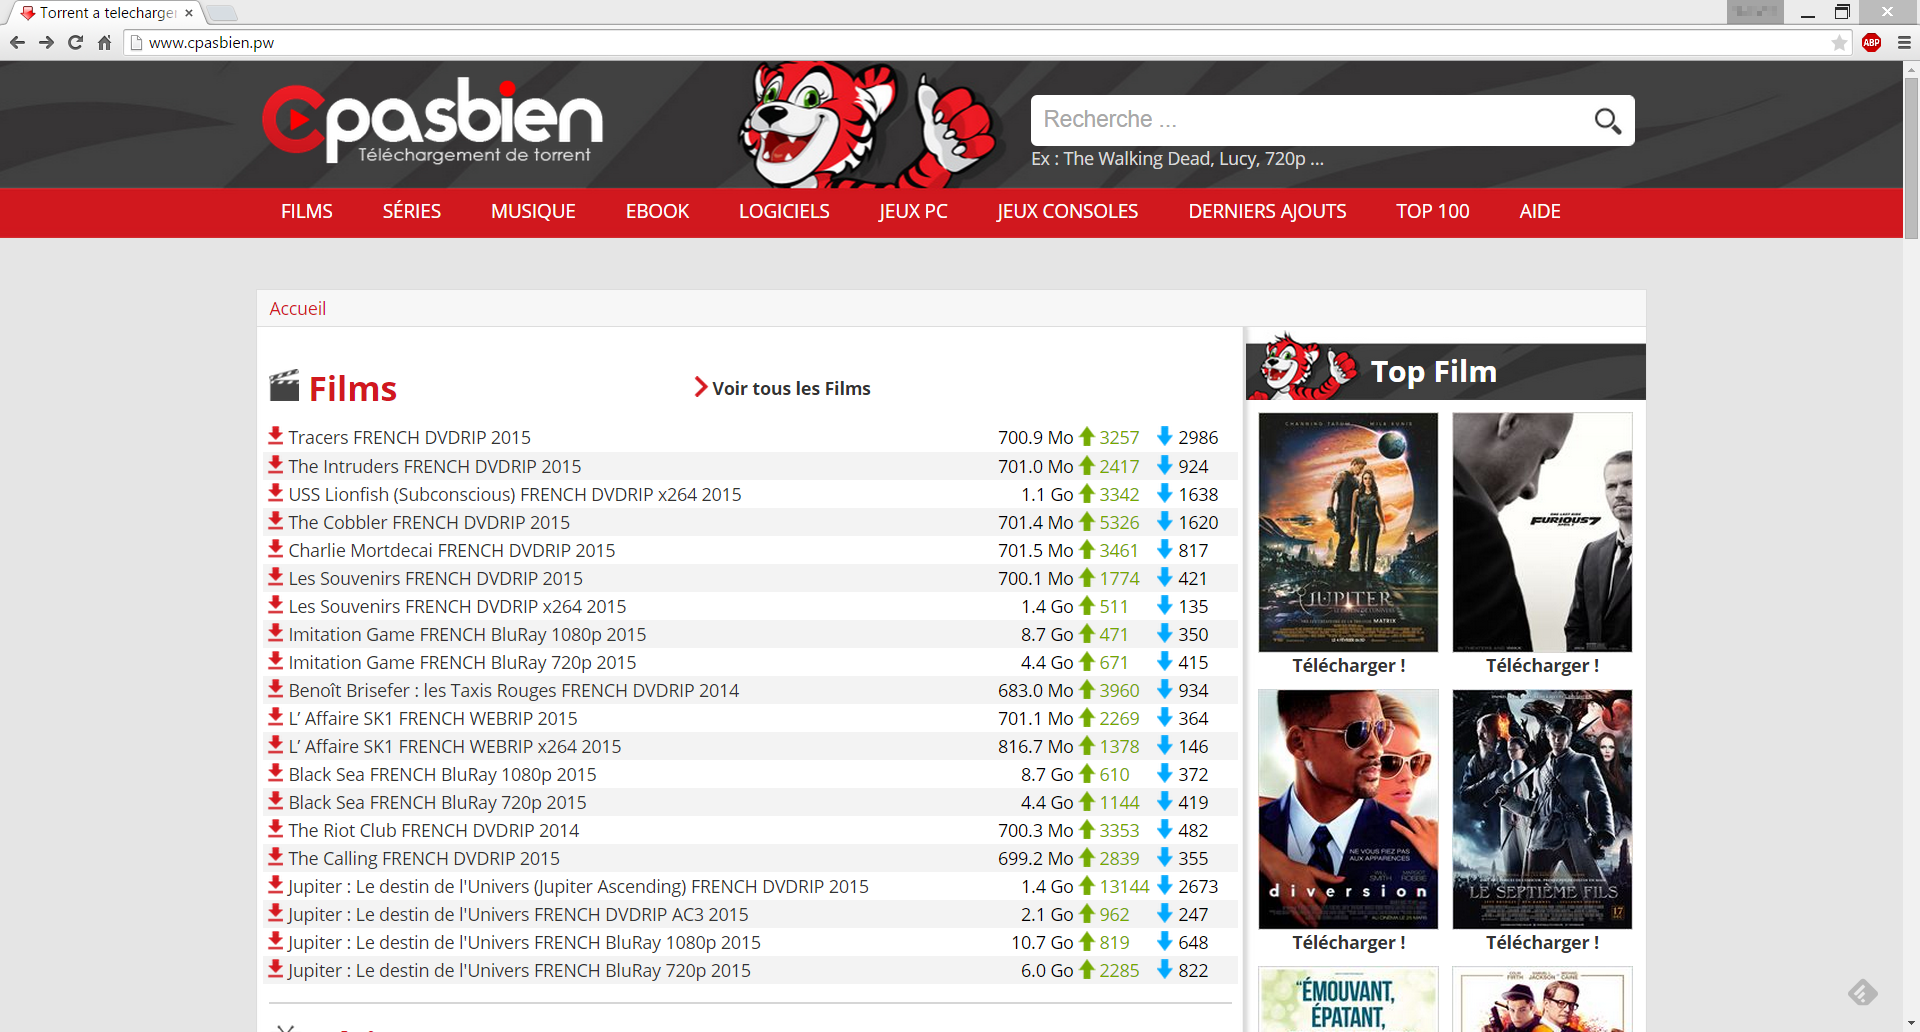Click download icon beside The Calling

(276, 857)
